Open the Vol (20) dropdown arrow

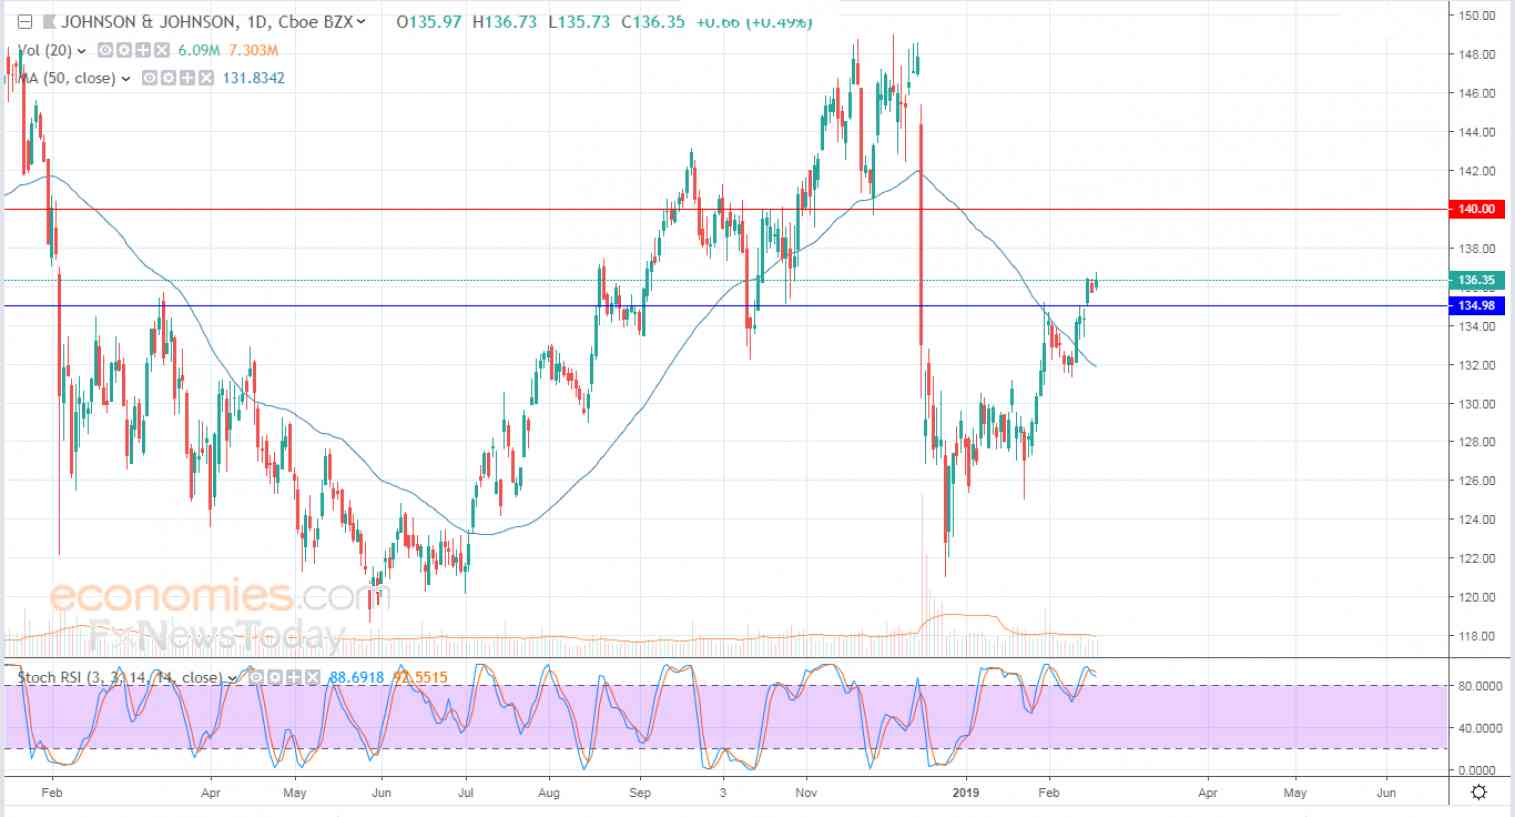(x=80, y=50)
